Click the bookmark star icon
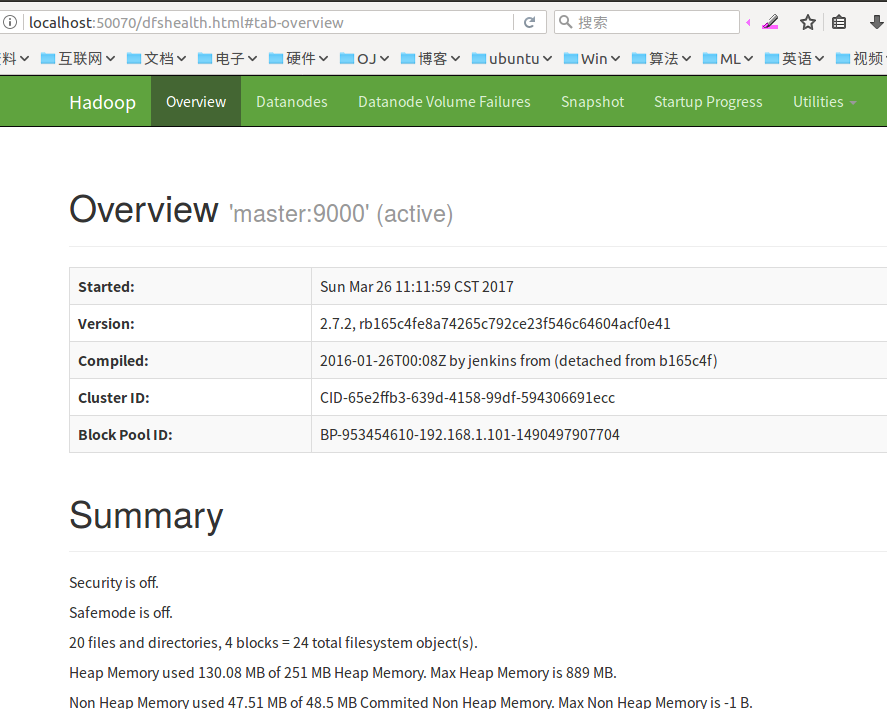 click(808, 23)
